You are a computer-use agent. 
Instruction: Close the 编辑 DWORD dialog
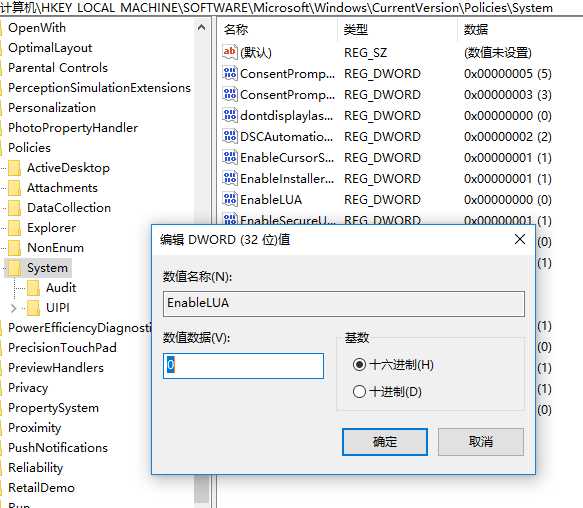(520, 239)
